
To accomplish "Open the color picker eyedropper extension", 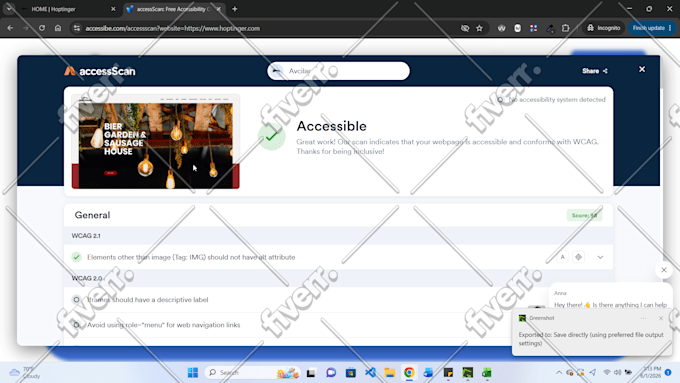I will pos(549,28).
